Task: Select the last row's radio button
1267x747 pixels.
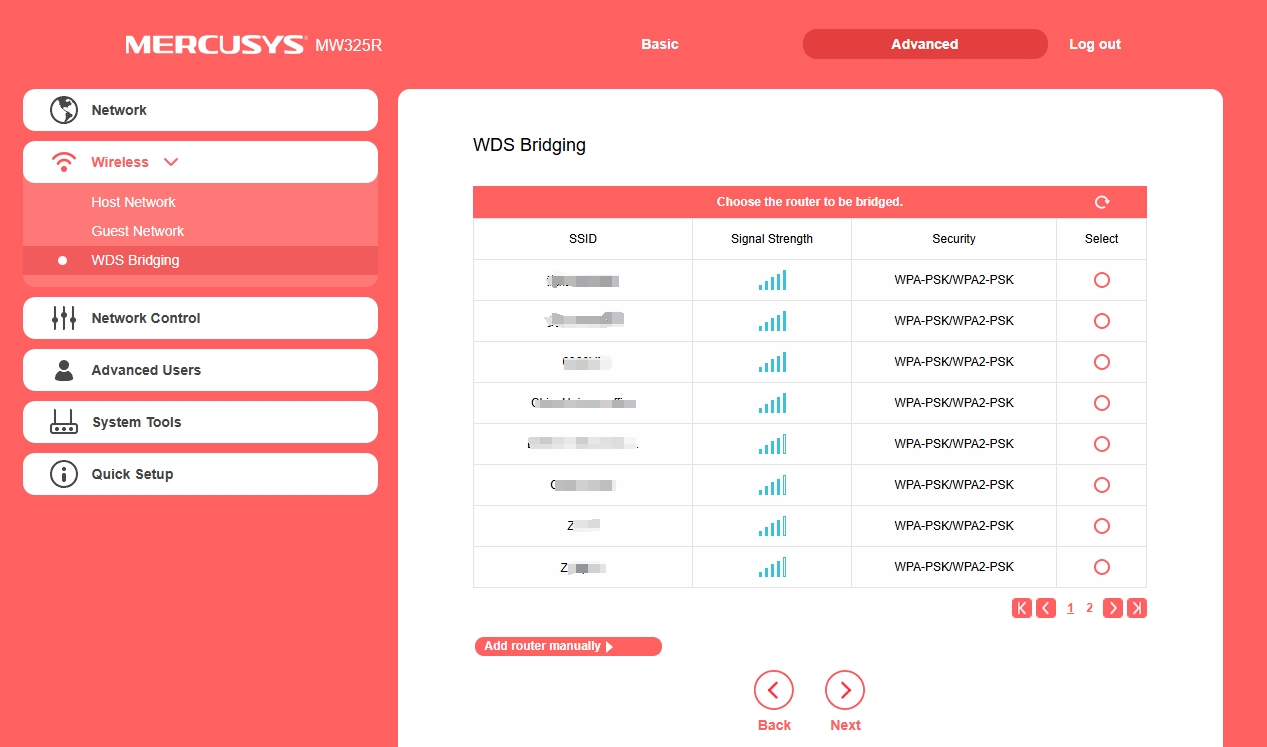Action: 1102,567
